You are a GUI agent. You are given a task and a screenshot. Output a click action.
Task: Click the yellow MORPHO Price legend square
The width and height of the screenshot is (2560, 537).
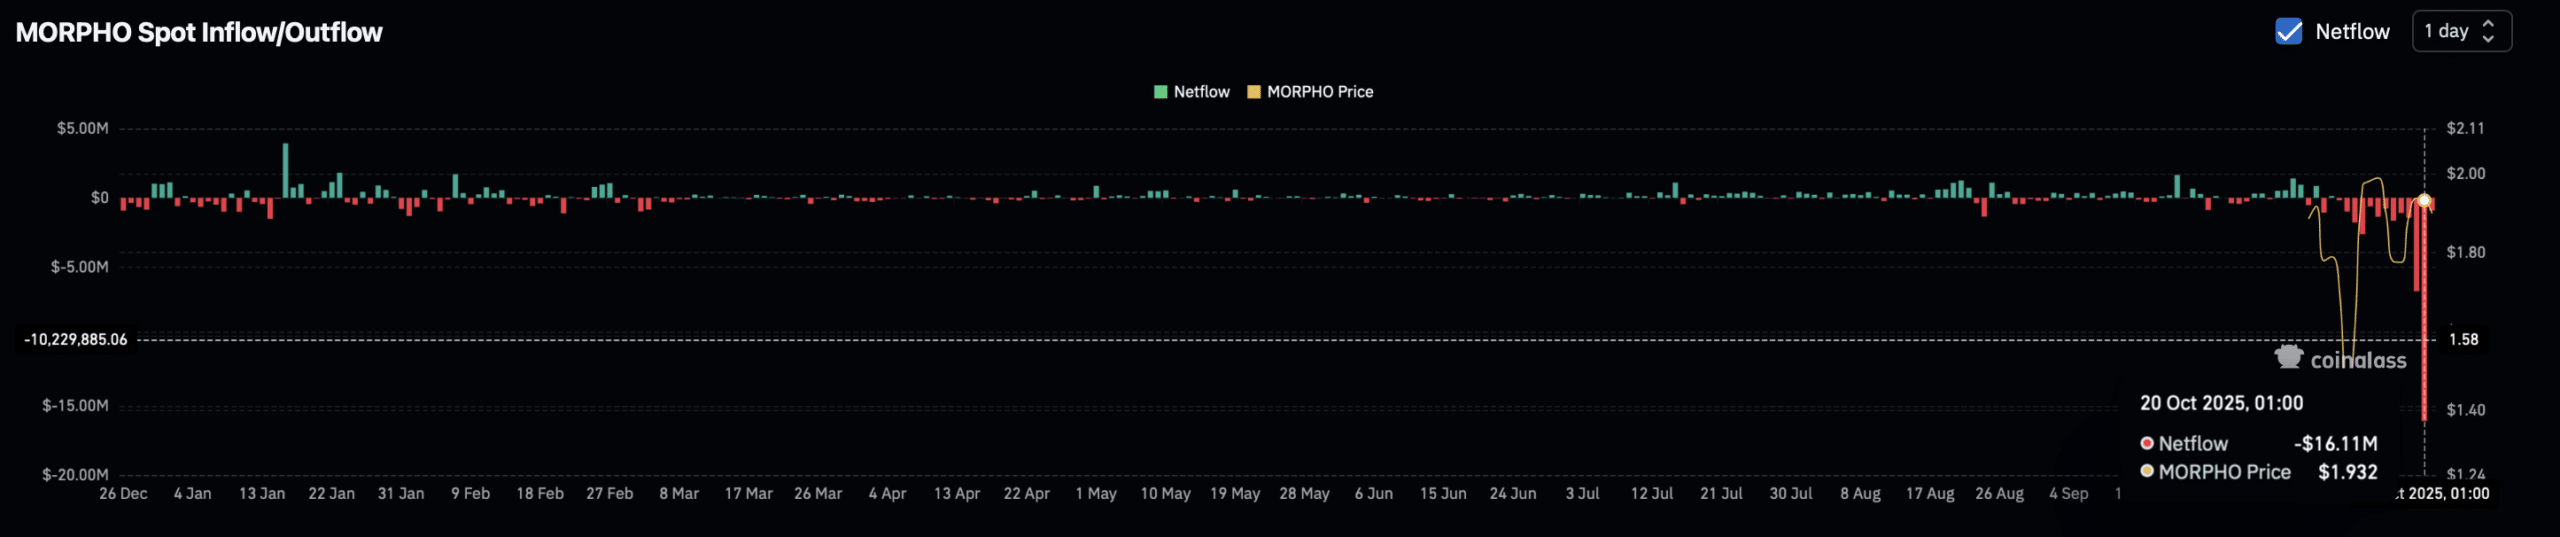[x=1254, y=92]
